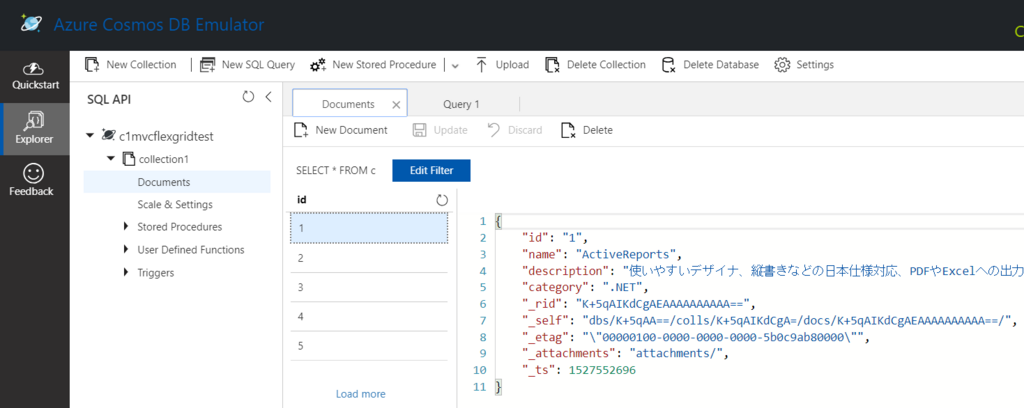Click the New Collection label

coord(141,65)
